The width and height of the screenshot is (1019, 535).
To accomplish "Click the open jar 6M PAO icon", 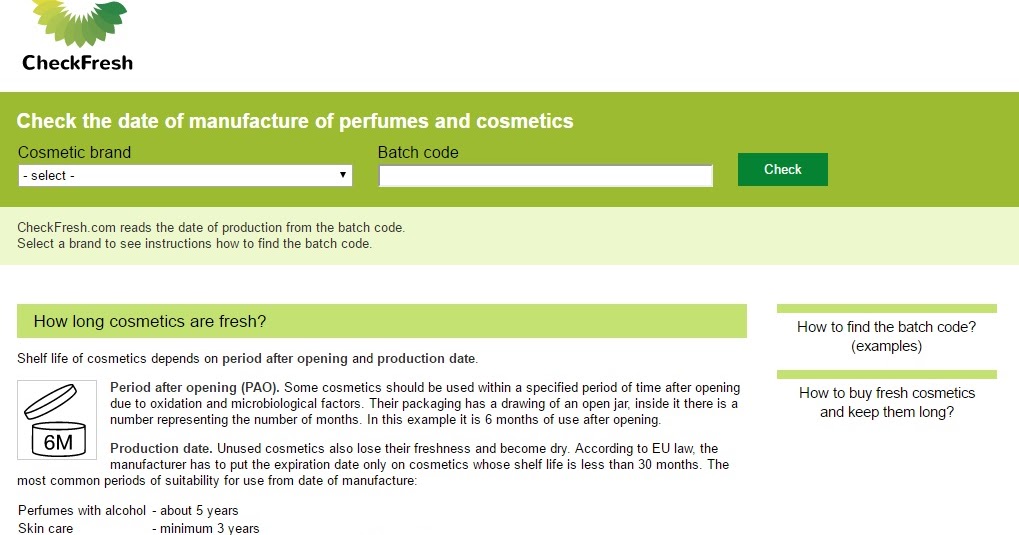I will pos(57,420).
